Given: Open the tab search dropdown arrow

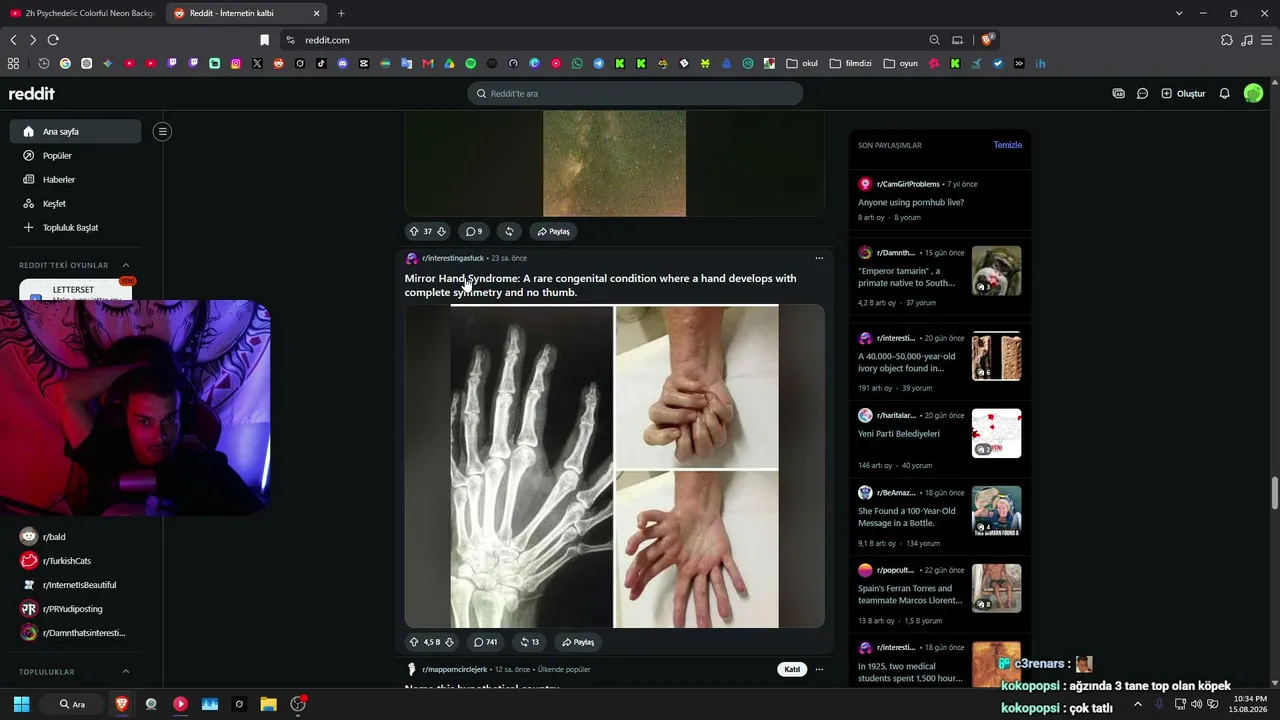Looking at the screenshot, I should [1179, 13].
